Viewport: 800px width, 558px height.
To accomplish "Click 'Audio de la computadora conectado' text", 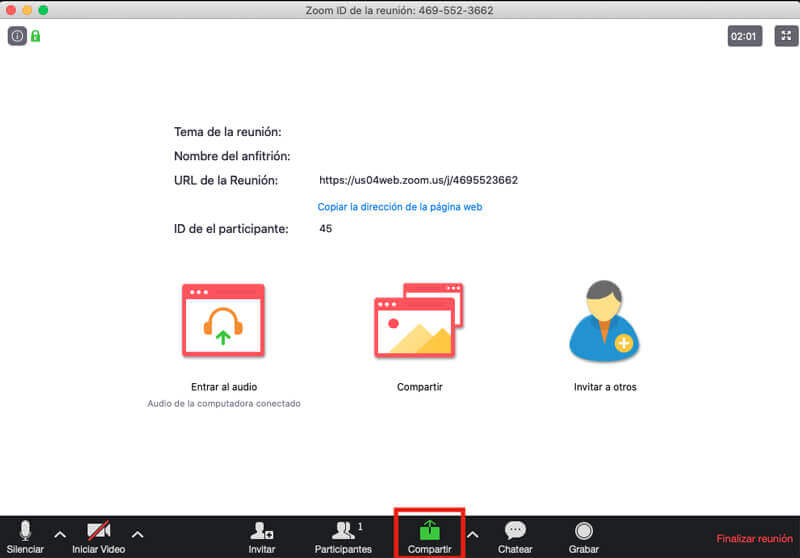I will coord(224,403).
